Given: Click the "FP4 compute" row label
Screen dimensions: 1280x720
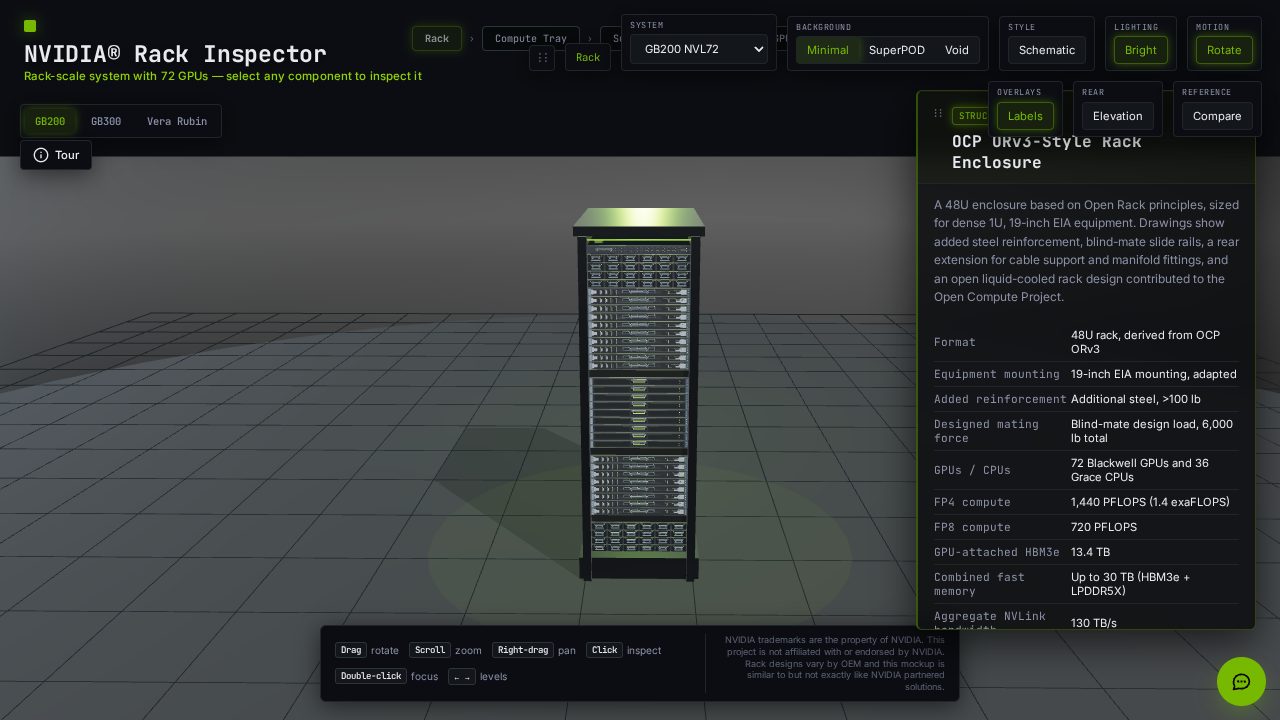Looking at the screenshot, I should pyautogui.click(x=972, y=502).
